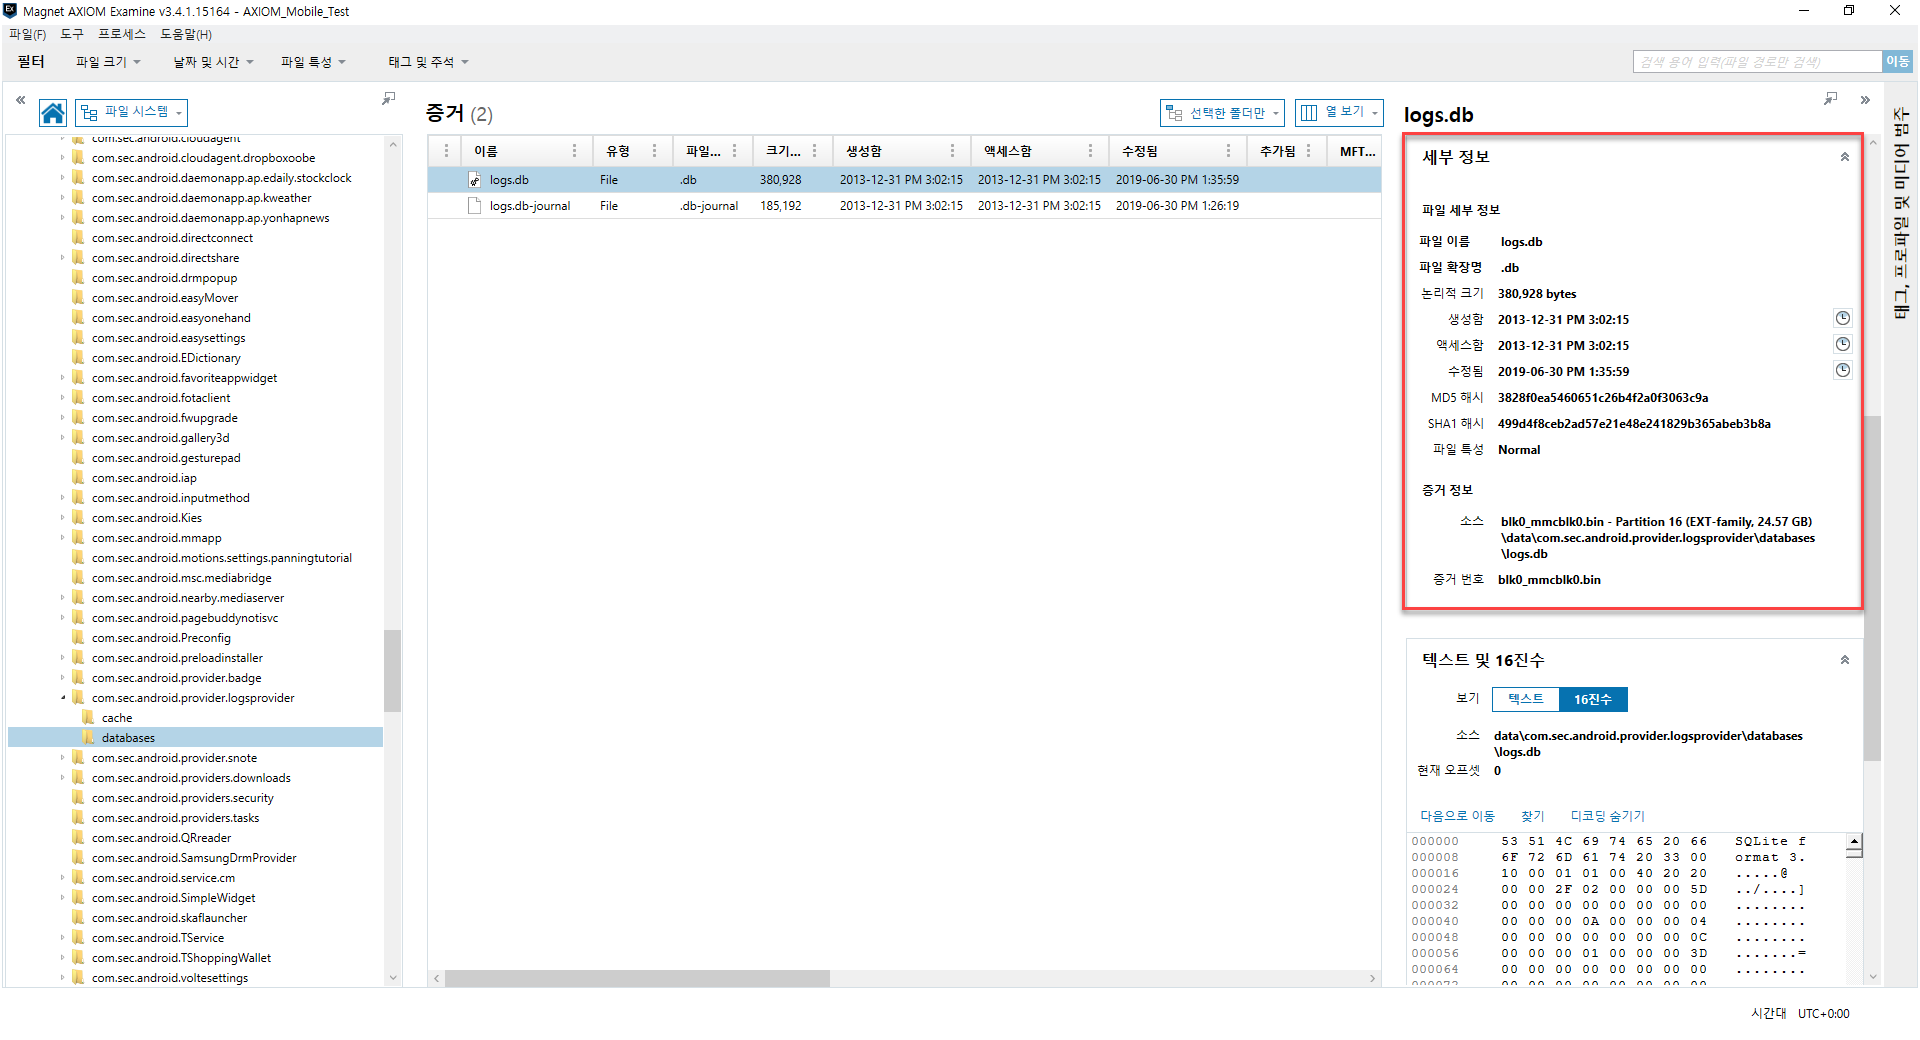The height and width of the screenshot is (1040, 1920).
Task: Click the databases folder icon in the tree
Action: pos(88,738)
